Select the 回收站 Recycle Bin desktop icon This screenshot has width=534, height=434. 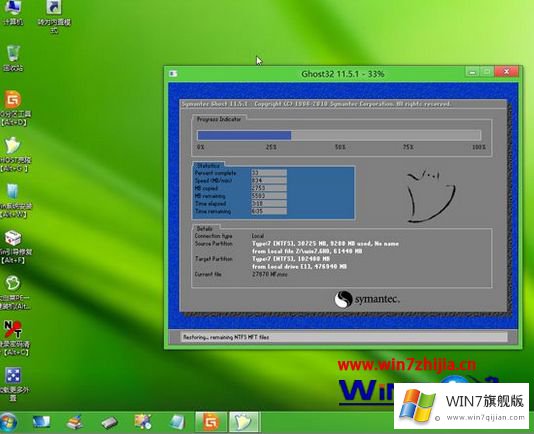pos(13,57)
